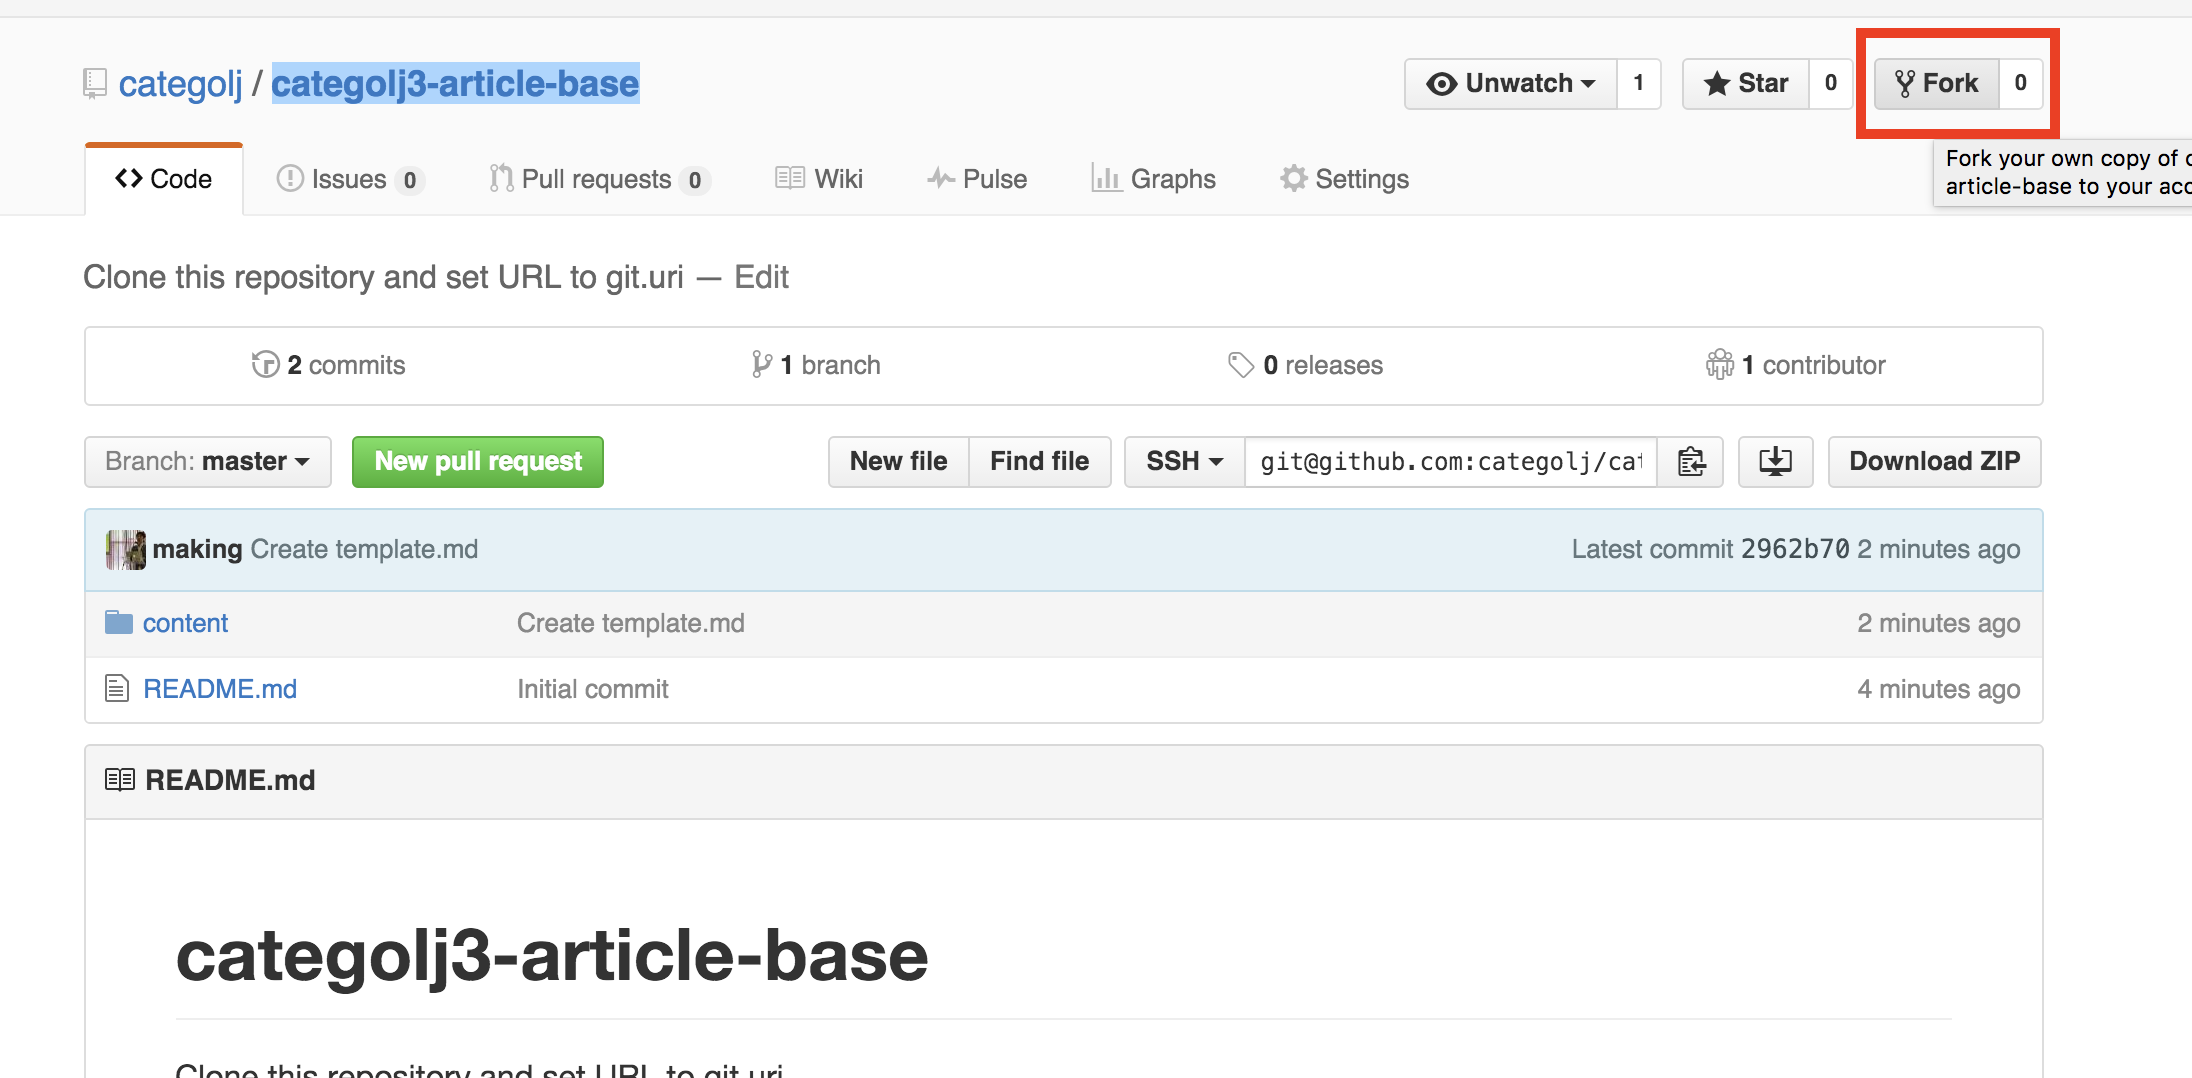Star this repository

click(x=1746, y=83)
